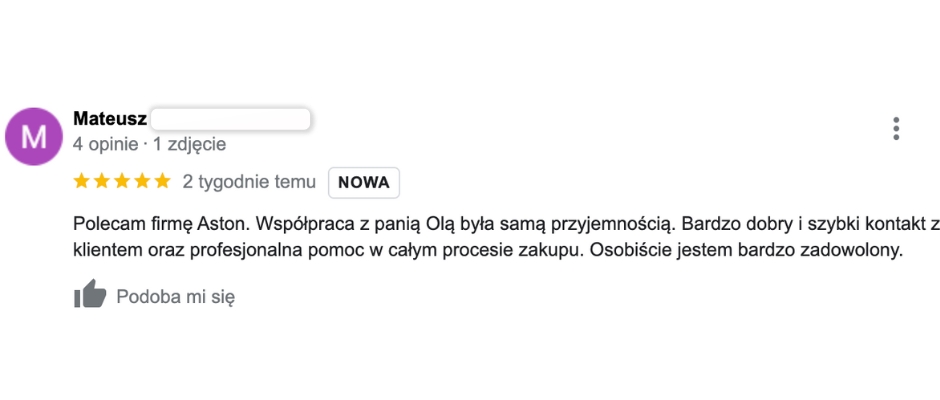The width and height of the screenshot is (940, 400).
Task: Click the word "Aston" in the review
Action: coord(227,224)
